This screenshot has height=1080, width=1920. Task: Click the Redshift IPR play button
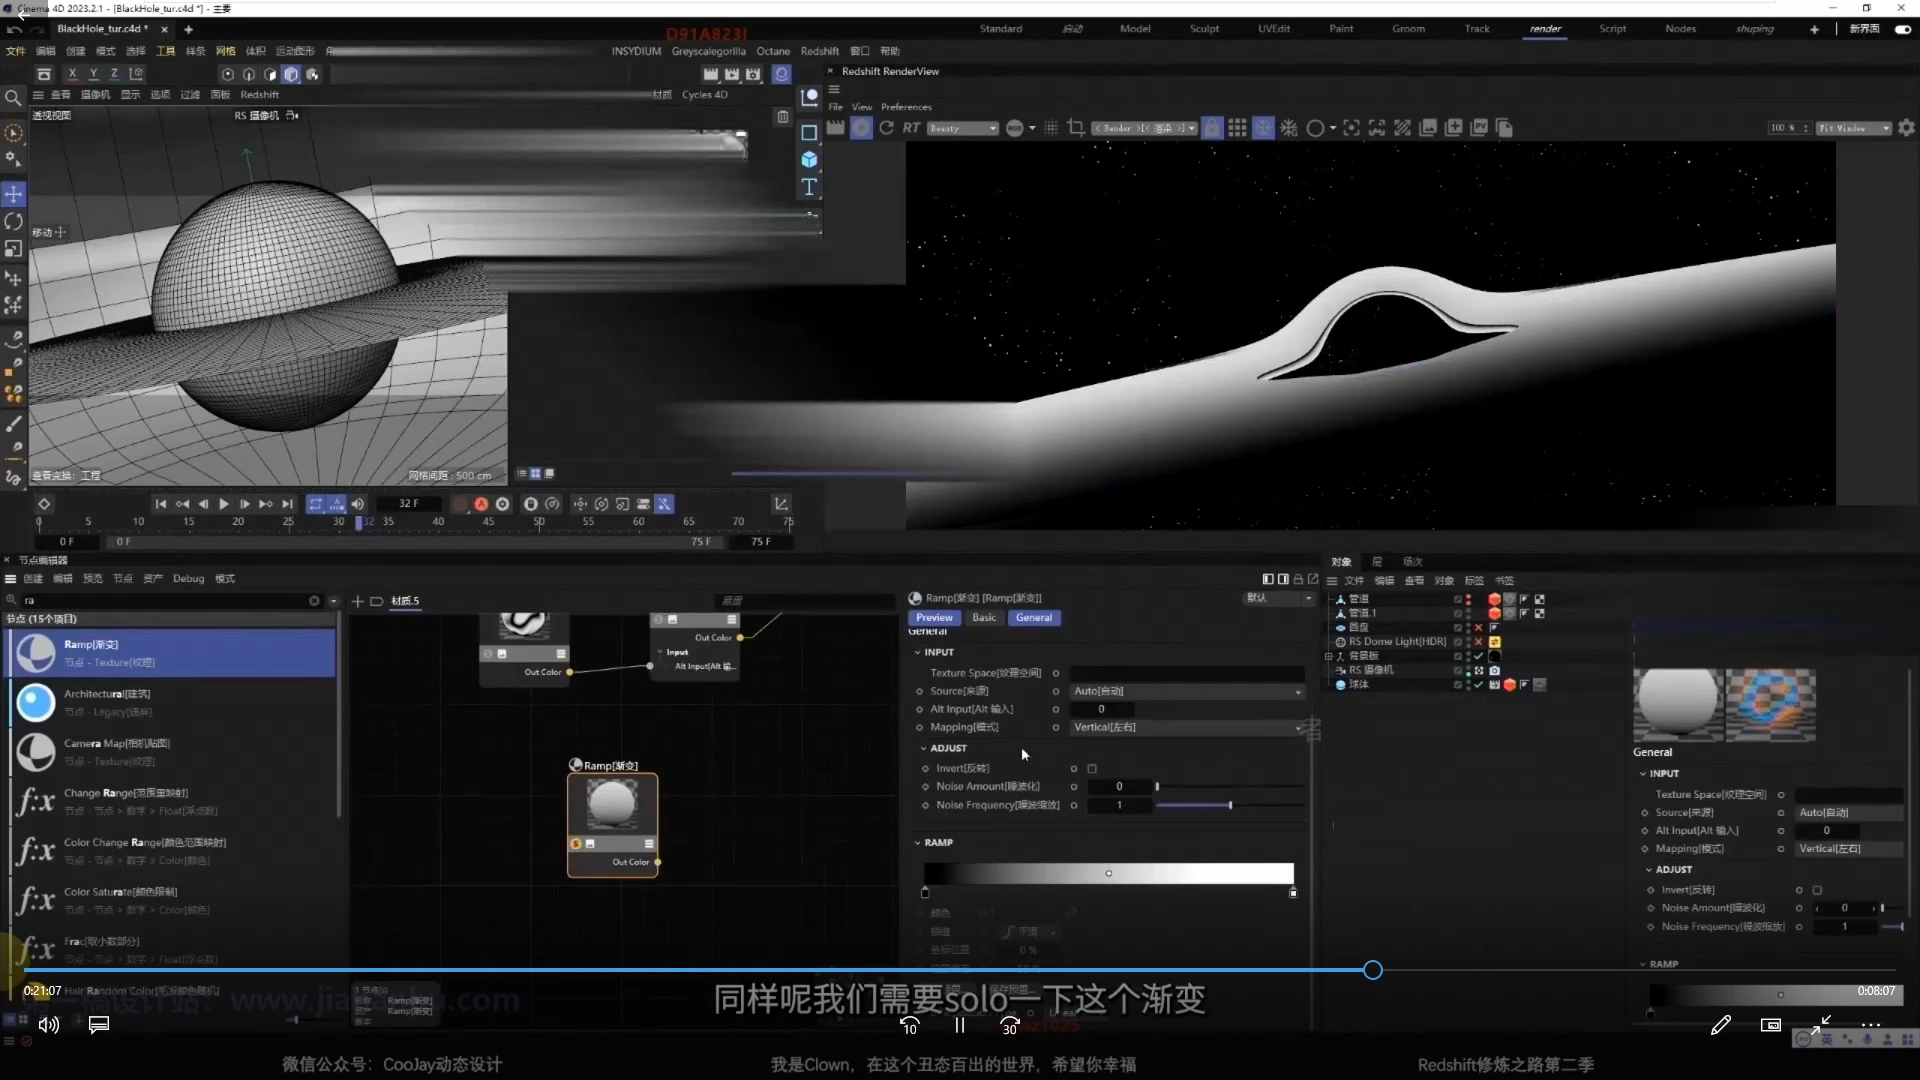click(x=861, y=128)
